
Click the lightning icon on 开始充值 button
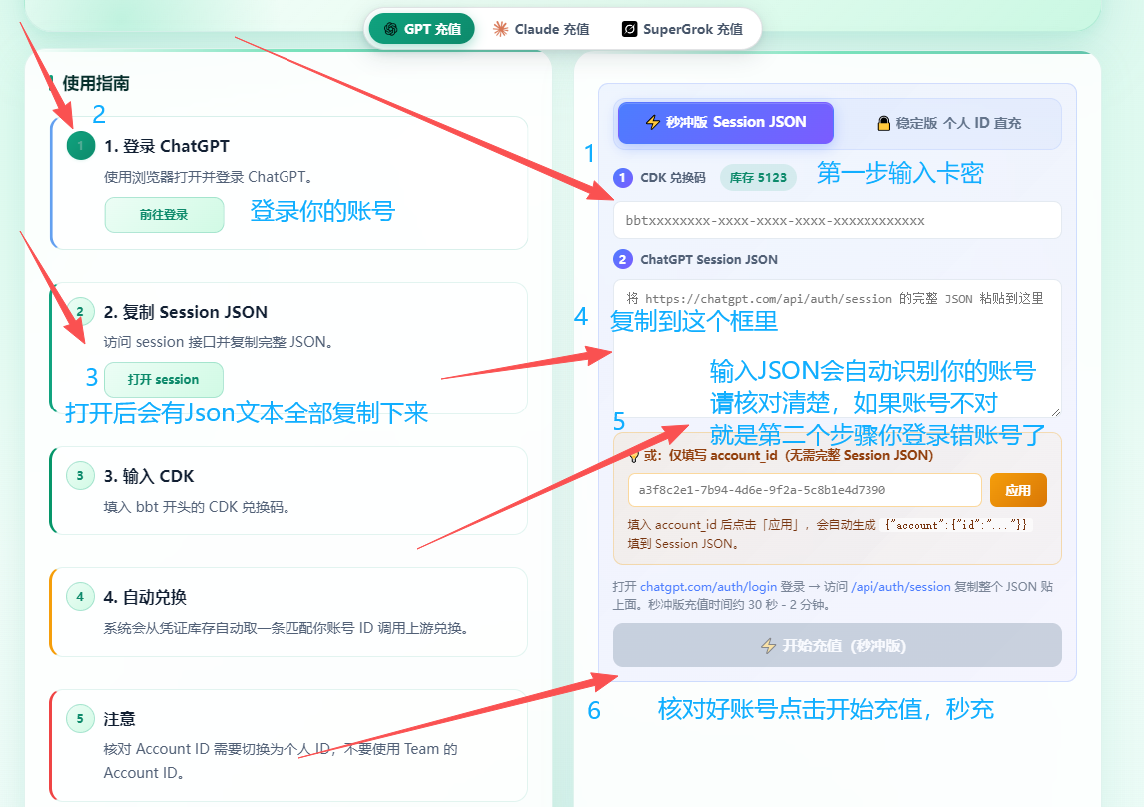click(x=769, y=646)
